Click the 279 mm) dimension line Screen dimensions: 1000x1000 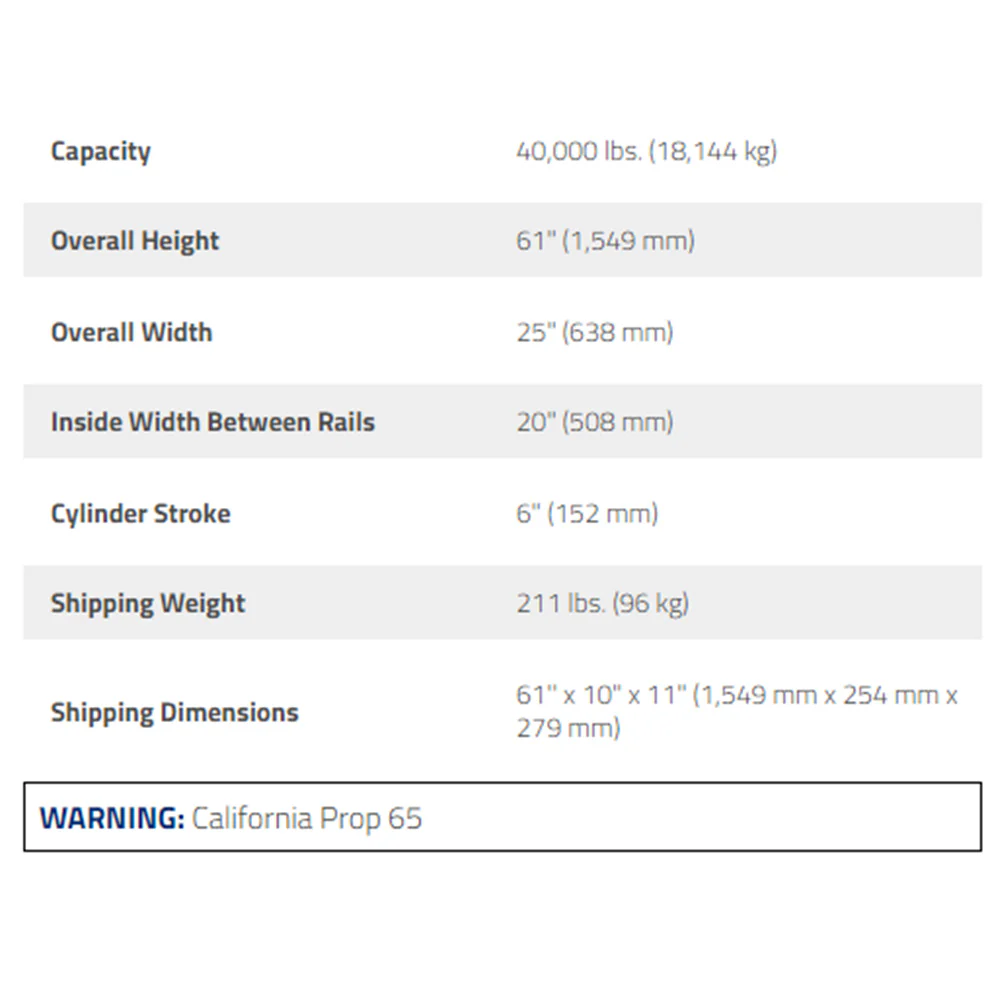[568, 728]
